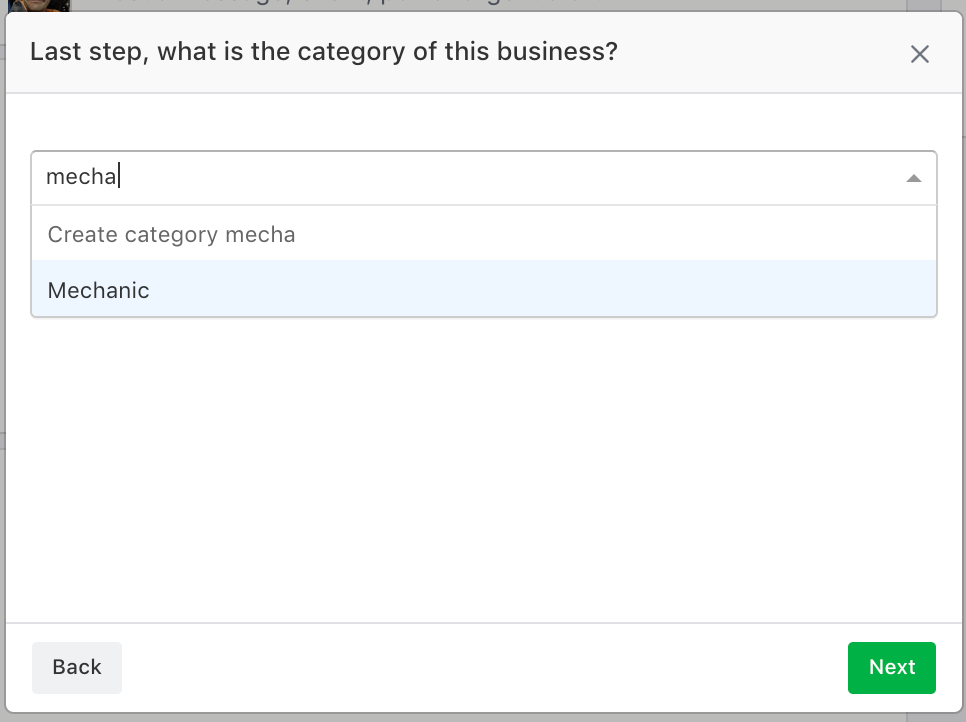The width and height of the screenshot is (966, 722).
Task: Select the Mechanic category option
Action: [98, 290]
